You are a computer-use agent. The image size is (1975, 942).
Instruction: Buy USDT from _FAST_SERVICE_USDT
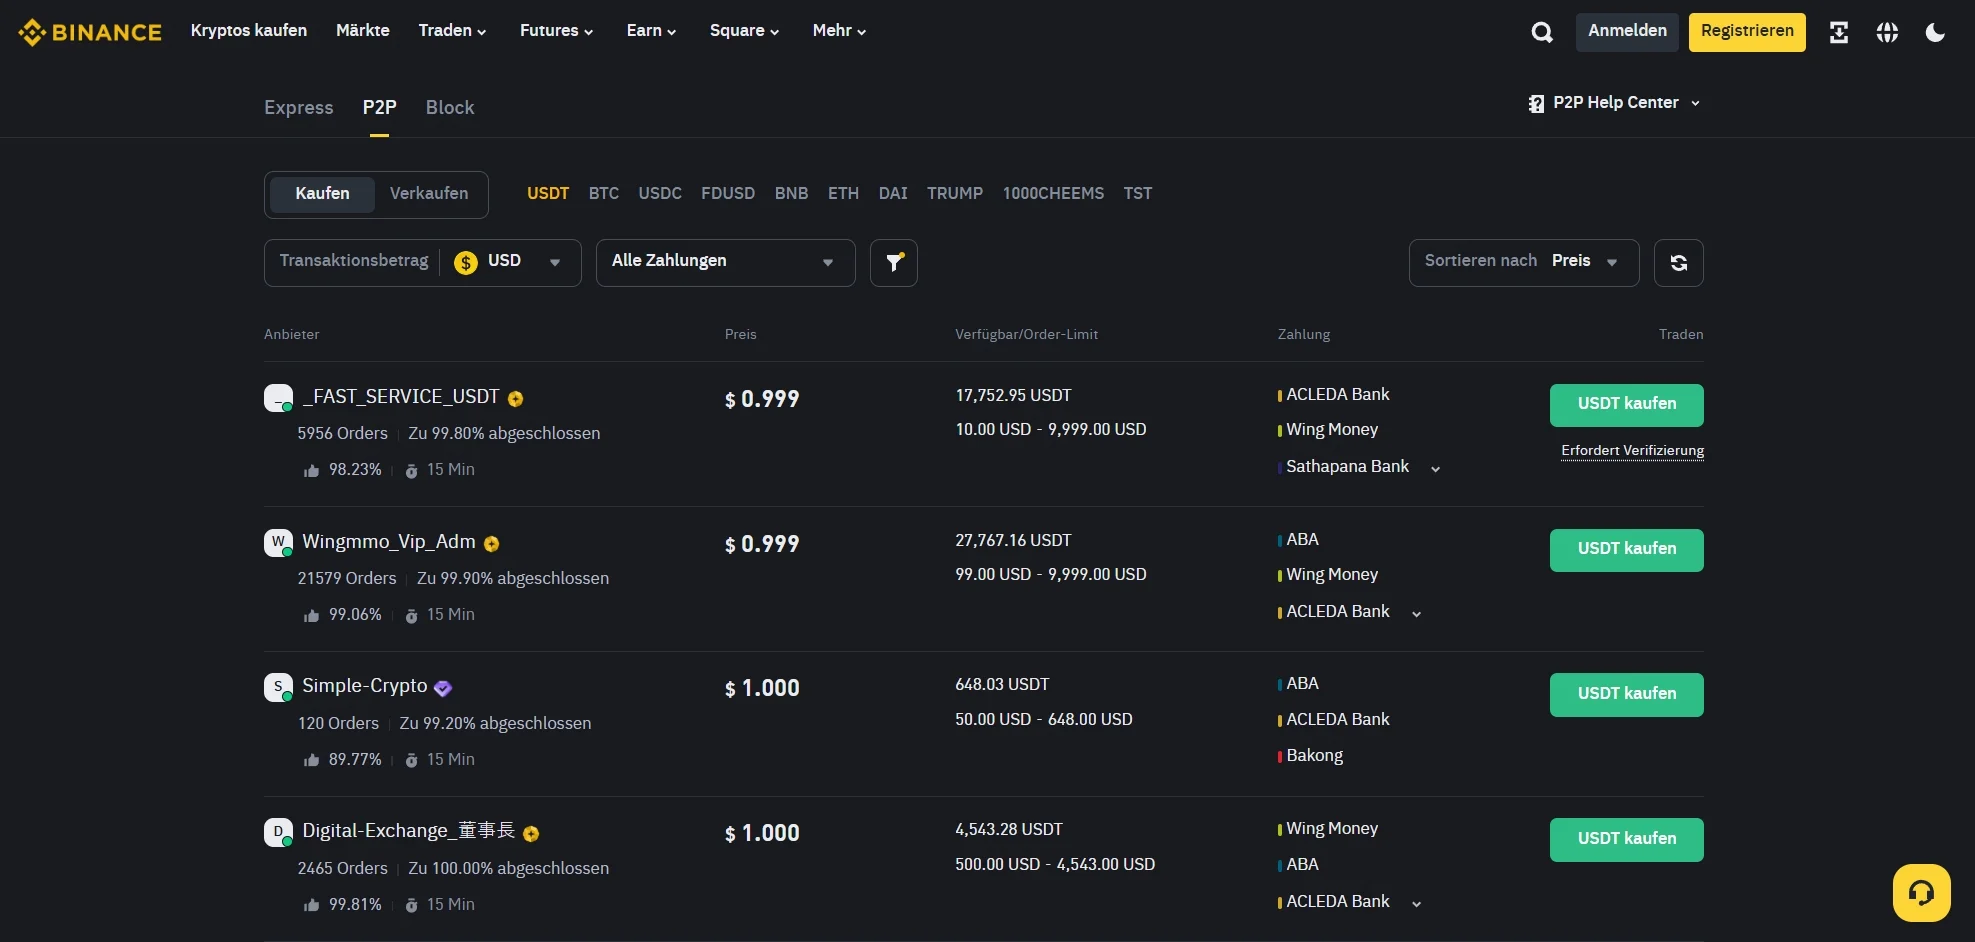coord(1627,405)
